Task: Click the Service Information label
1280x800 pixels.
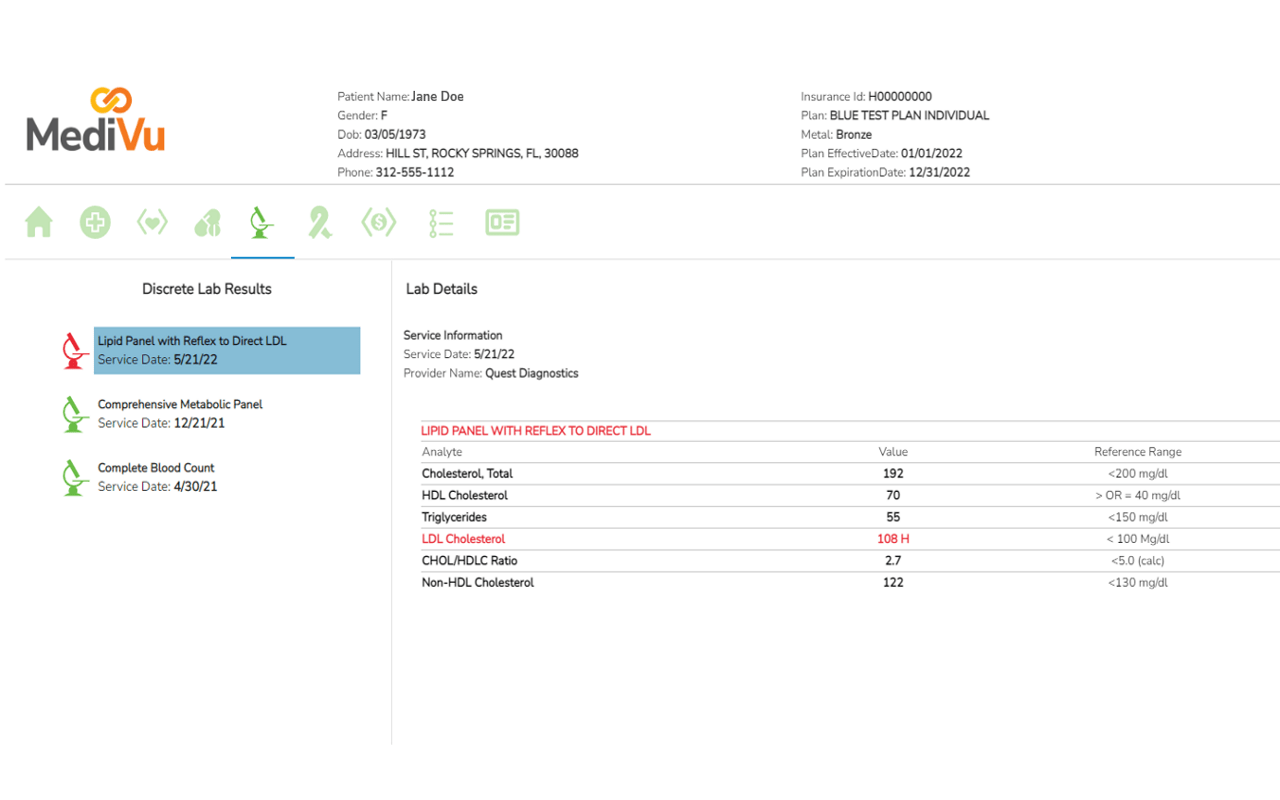Action: (453, 335)
